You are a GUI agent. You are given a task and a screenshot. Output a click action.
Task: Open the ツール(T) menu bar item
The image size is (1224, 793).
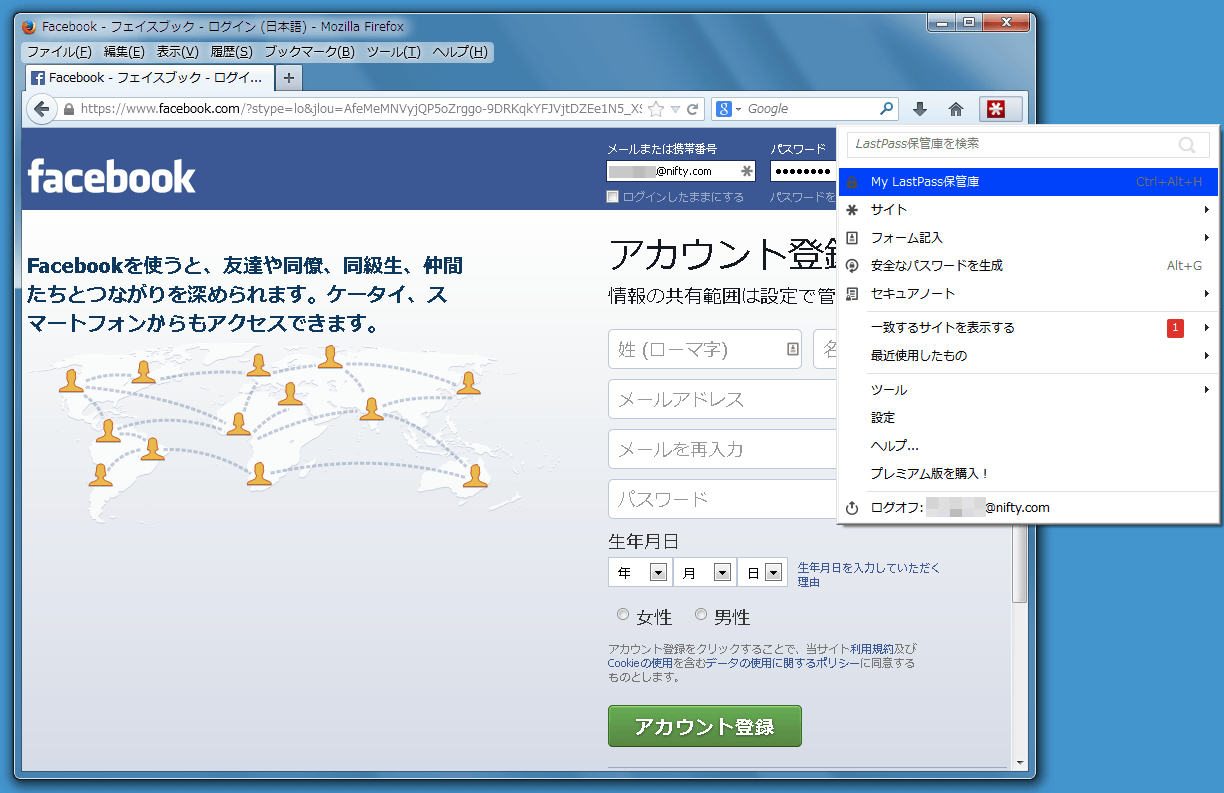(394, 52)
